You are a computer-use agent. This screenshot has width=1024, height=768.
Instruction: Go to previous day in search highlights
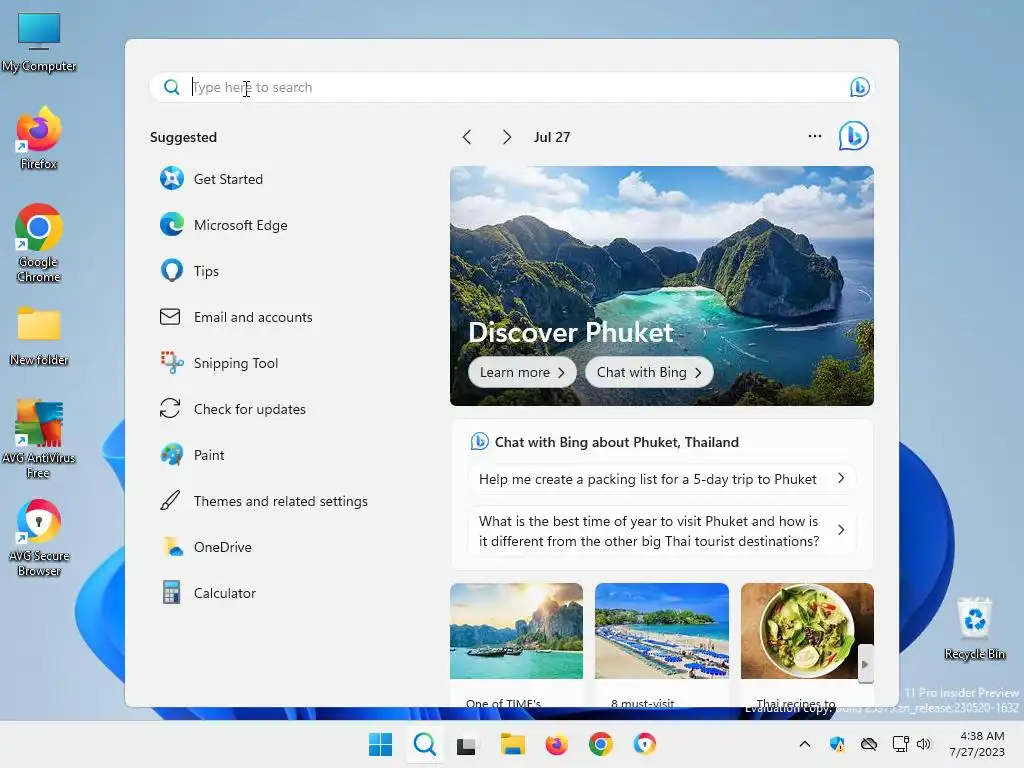point(466,137)
